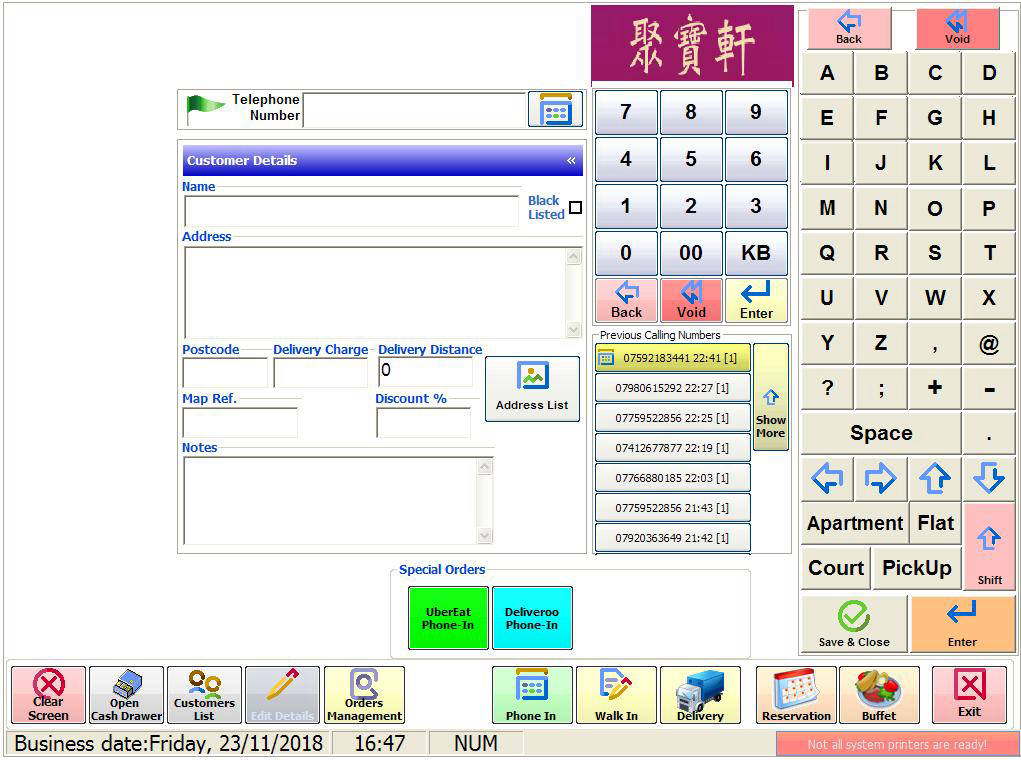
Task: Select the Buffet option
Action: coord(879,694)
